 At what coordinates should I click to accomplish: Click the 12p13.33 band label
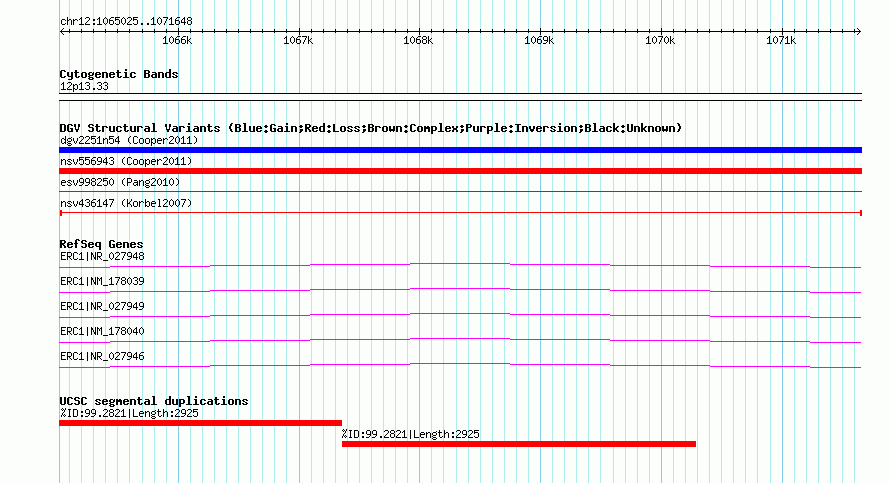click(84, 87)
